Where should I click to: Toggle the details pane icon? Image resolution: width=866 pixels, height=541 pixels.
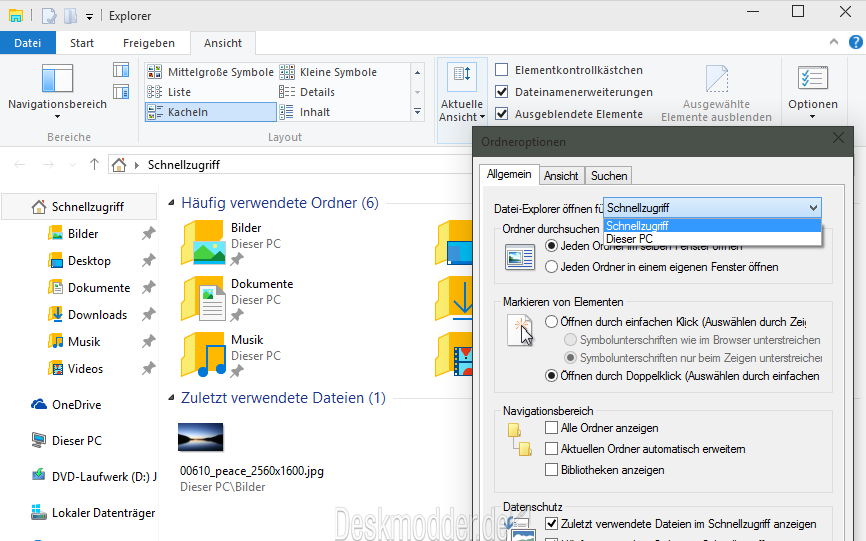click(x=121, y=92)
